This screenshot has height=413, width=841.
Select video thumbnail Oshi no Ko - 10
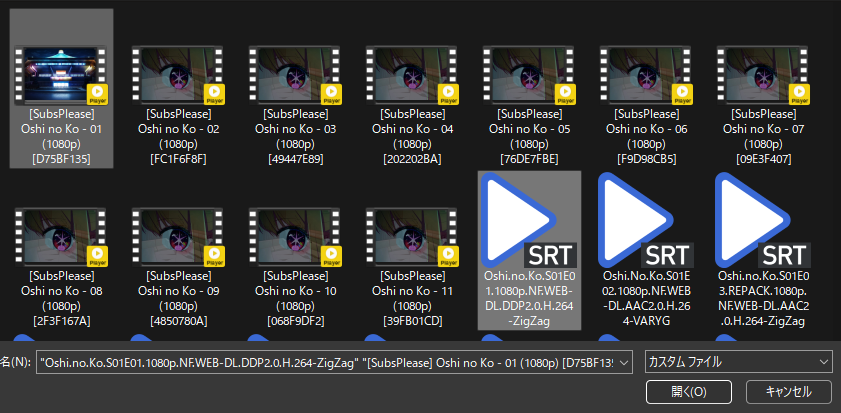click(295, 237)
